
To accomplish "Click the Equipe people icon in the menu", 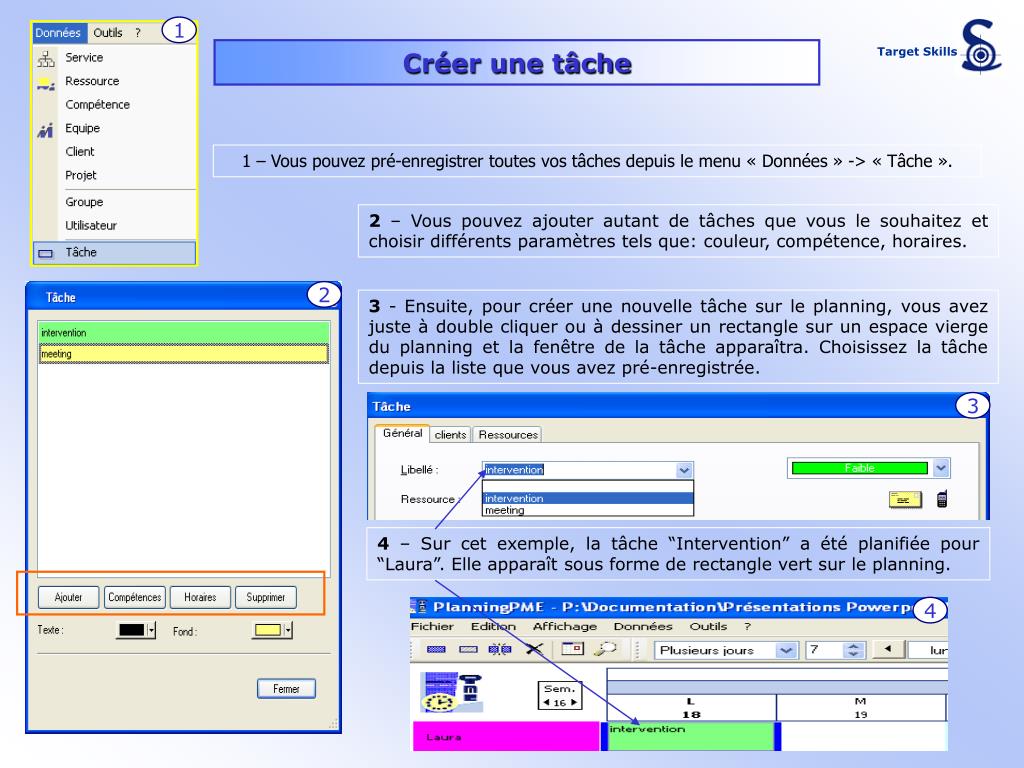I will [45, 130].
